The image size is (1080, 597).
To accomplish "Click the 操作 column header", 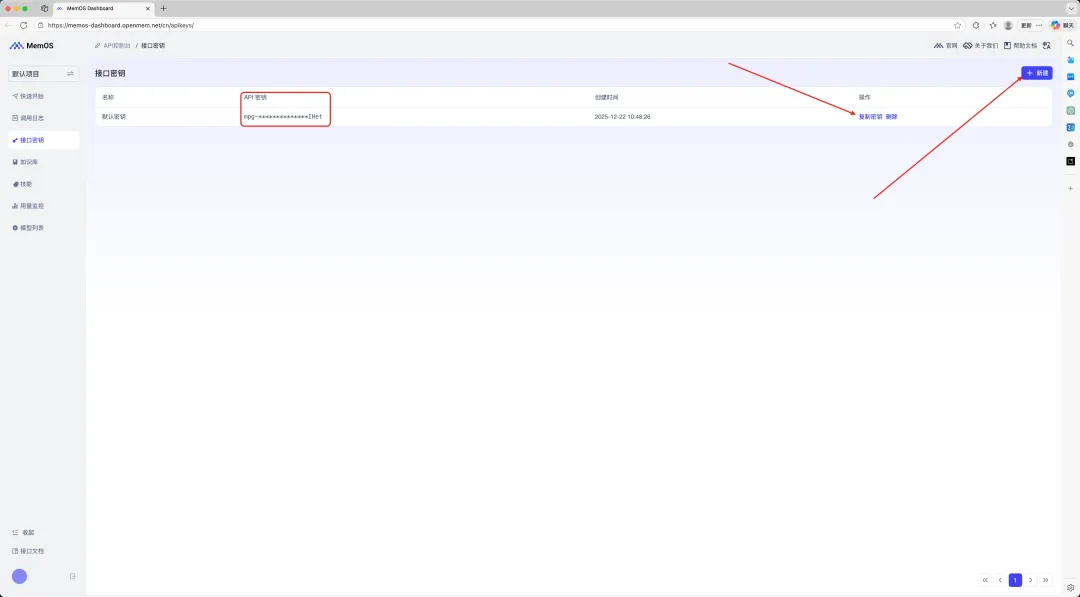I will coord(864,98).
